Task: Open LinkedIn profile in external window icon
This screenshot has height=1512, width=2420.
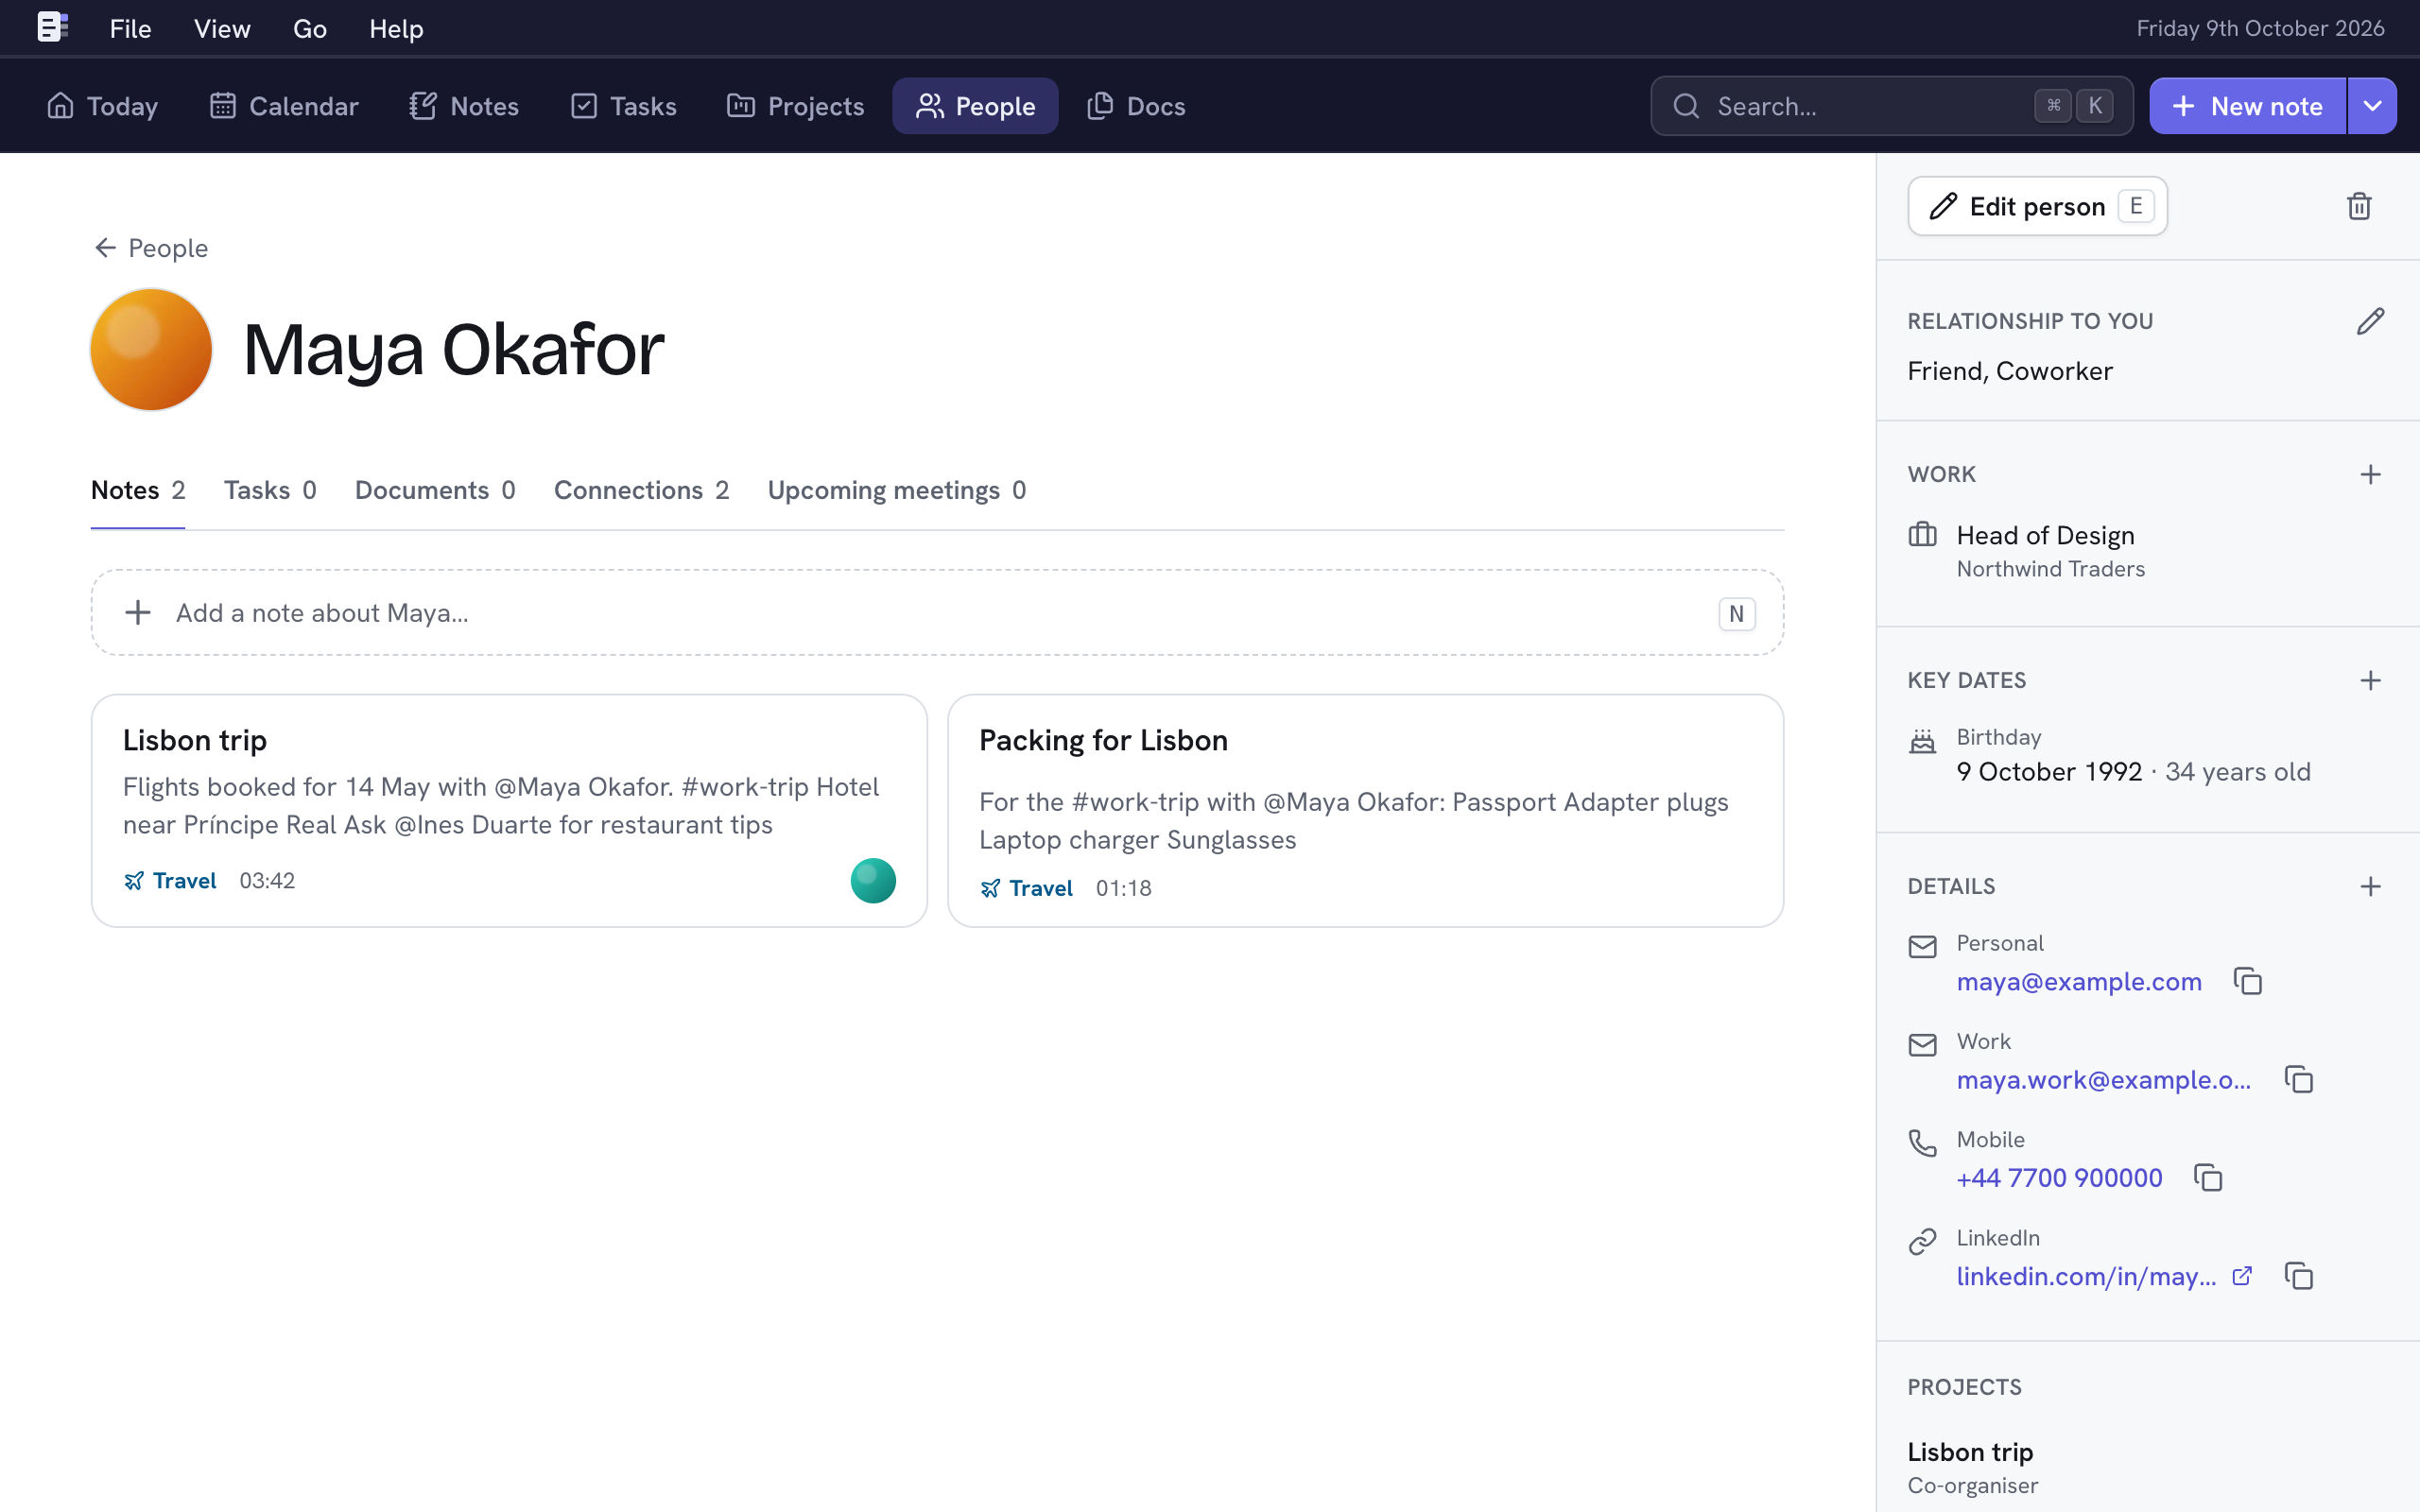Action: (x=2242, y=1275)
